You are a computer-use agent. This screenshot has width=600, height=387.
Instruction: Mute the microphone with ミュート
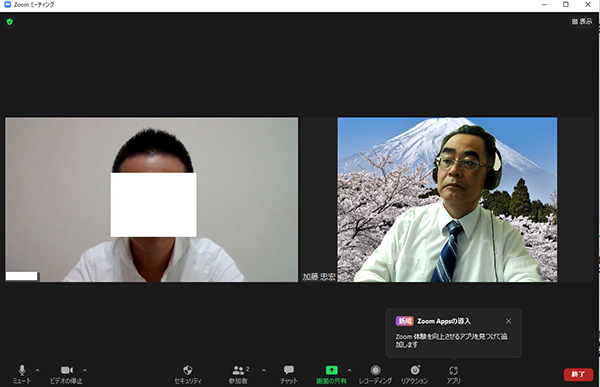click(x=22, y=374)
